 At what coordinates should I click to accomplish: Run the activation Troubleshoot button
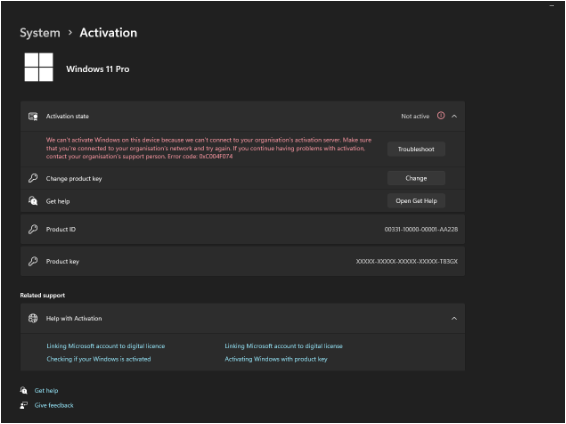point(416,149)
